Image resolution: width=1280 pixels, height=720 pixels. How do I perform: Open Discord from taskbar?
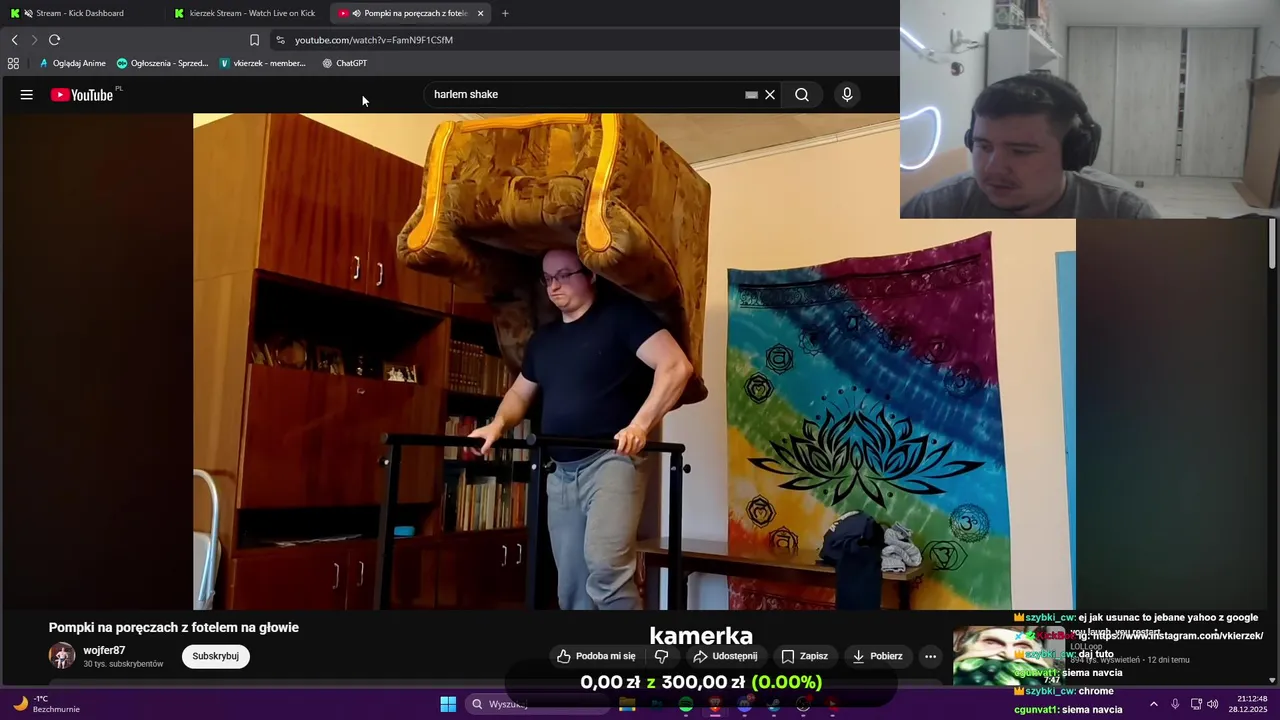pyautogui.click(x=745, y=704)
